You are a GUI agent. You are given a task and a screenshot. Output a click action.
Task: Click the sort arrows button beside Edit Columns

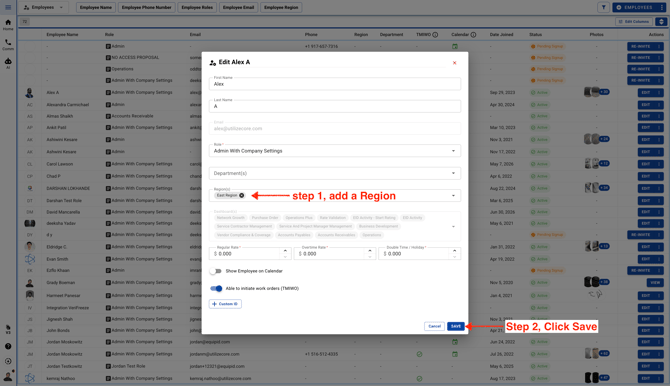(661, 21)
